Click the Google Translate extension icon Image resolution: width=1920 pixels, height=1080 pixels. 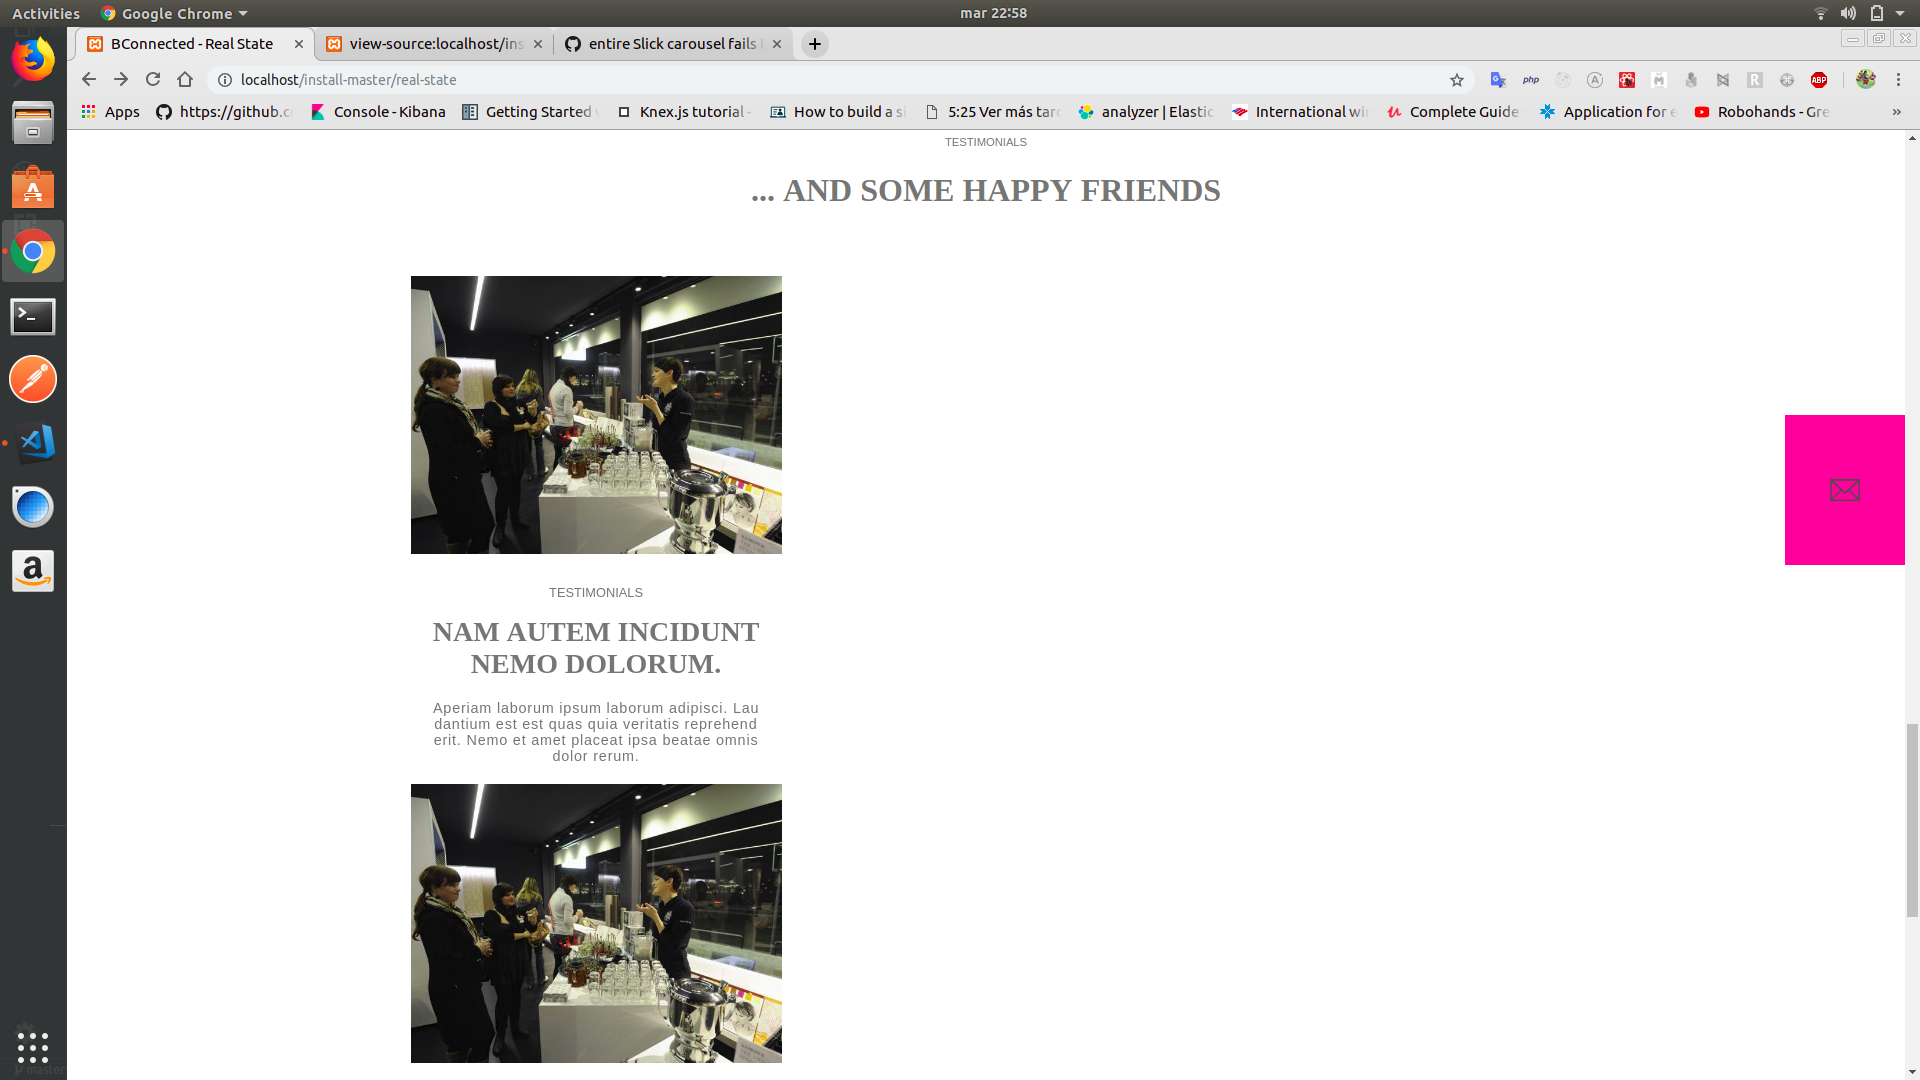(x=1497, y=80)
